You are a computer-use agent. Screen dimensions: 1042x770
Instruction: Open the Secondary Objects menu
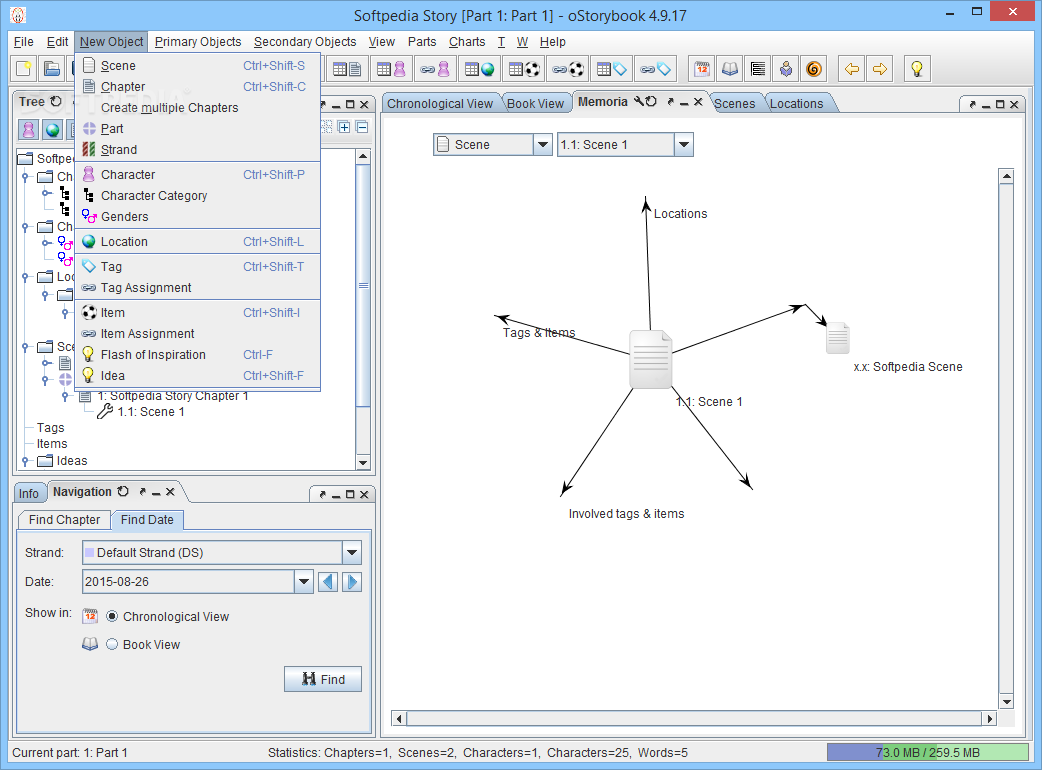305,42
